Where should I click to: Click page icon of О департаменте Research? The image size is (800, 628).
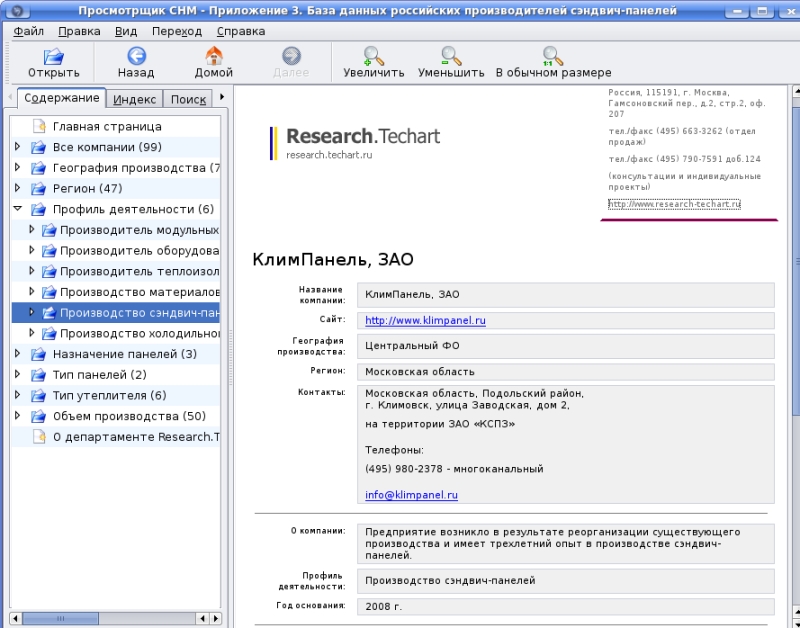(x=39, y=437)
